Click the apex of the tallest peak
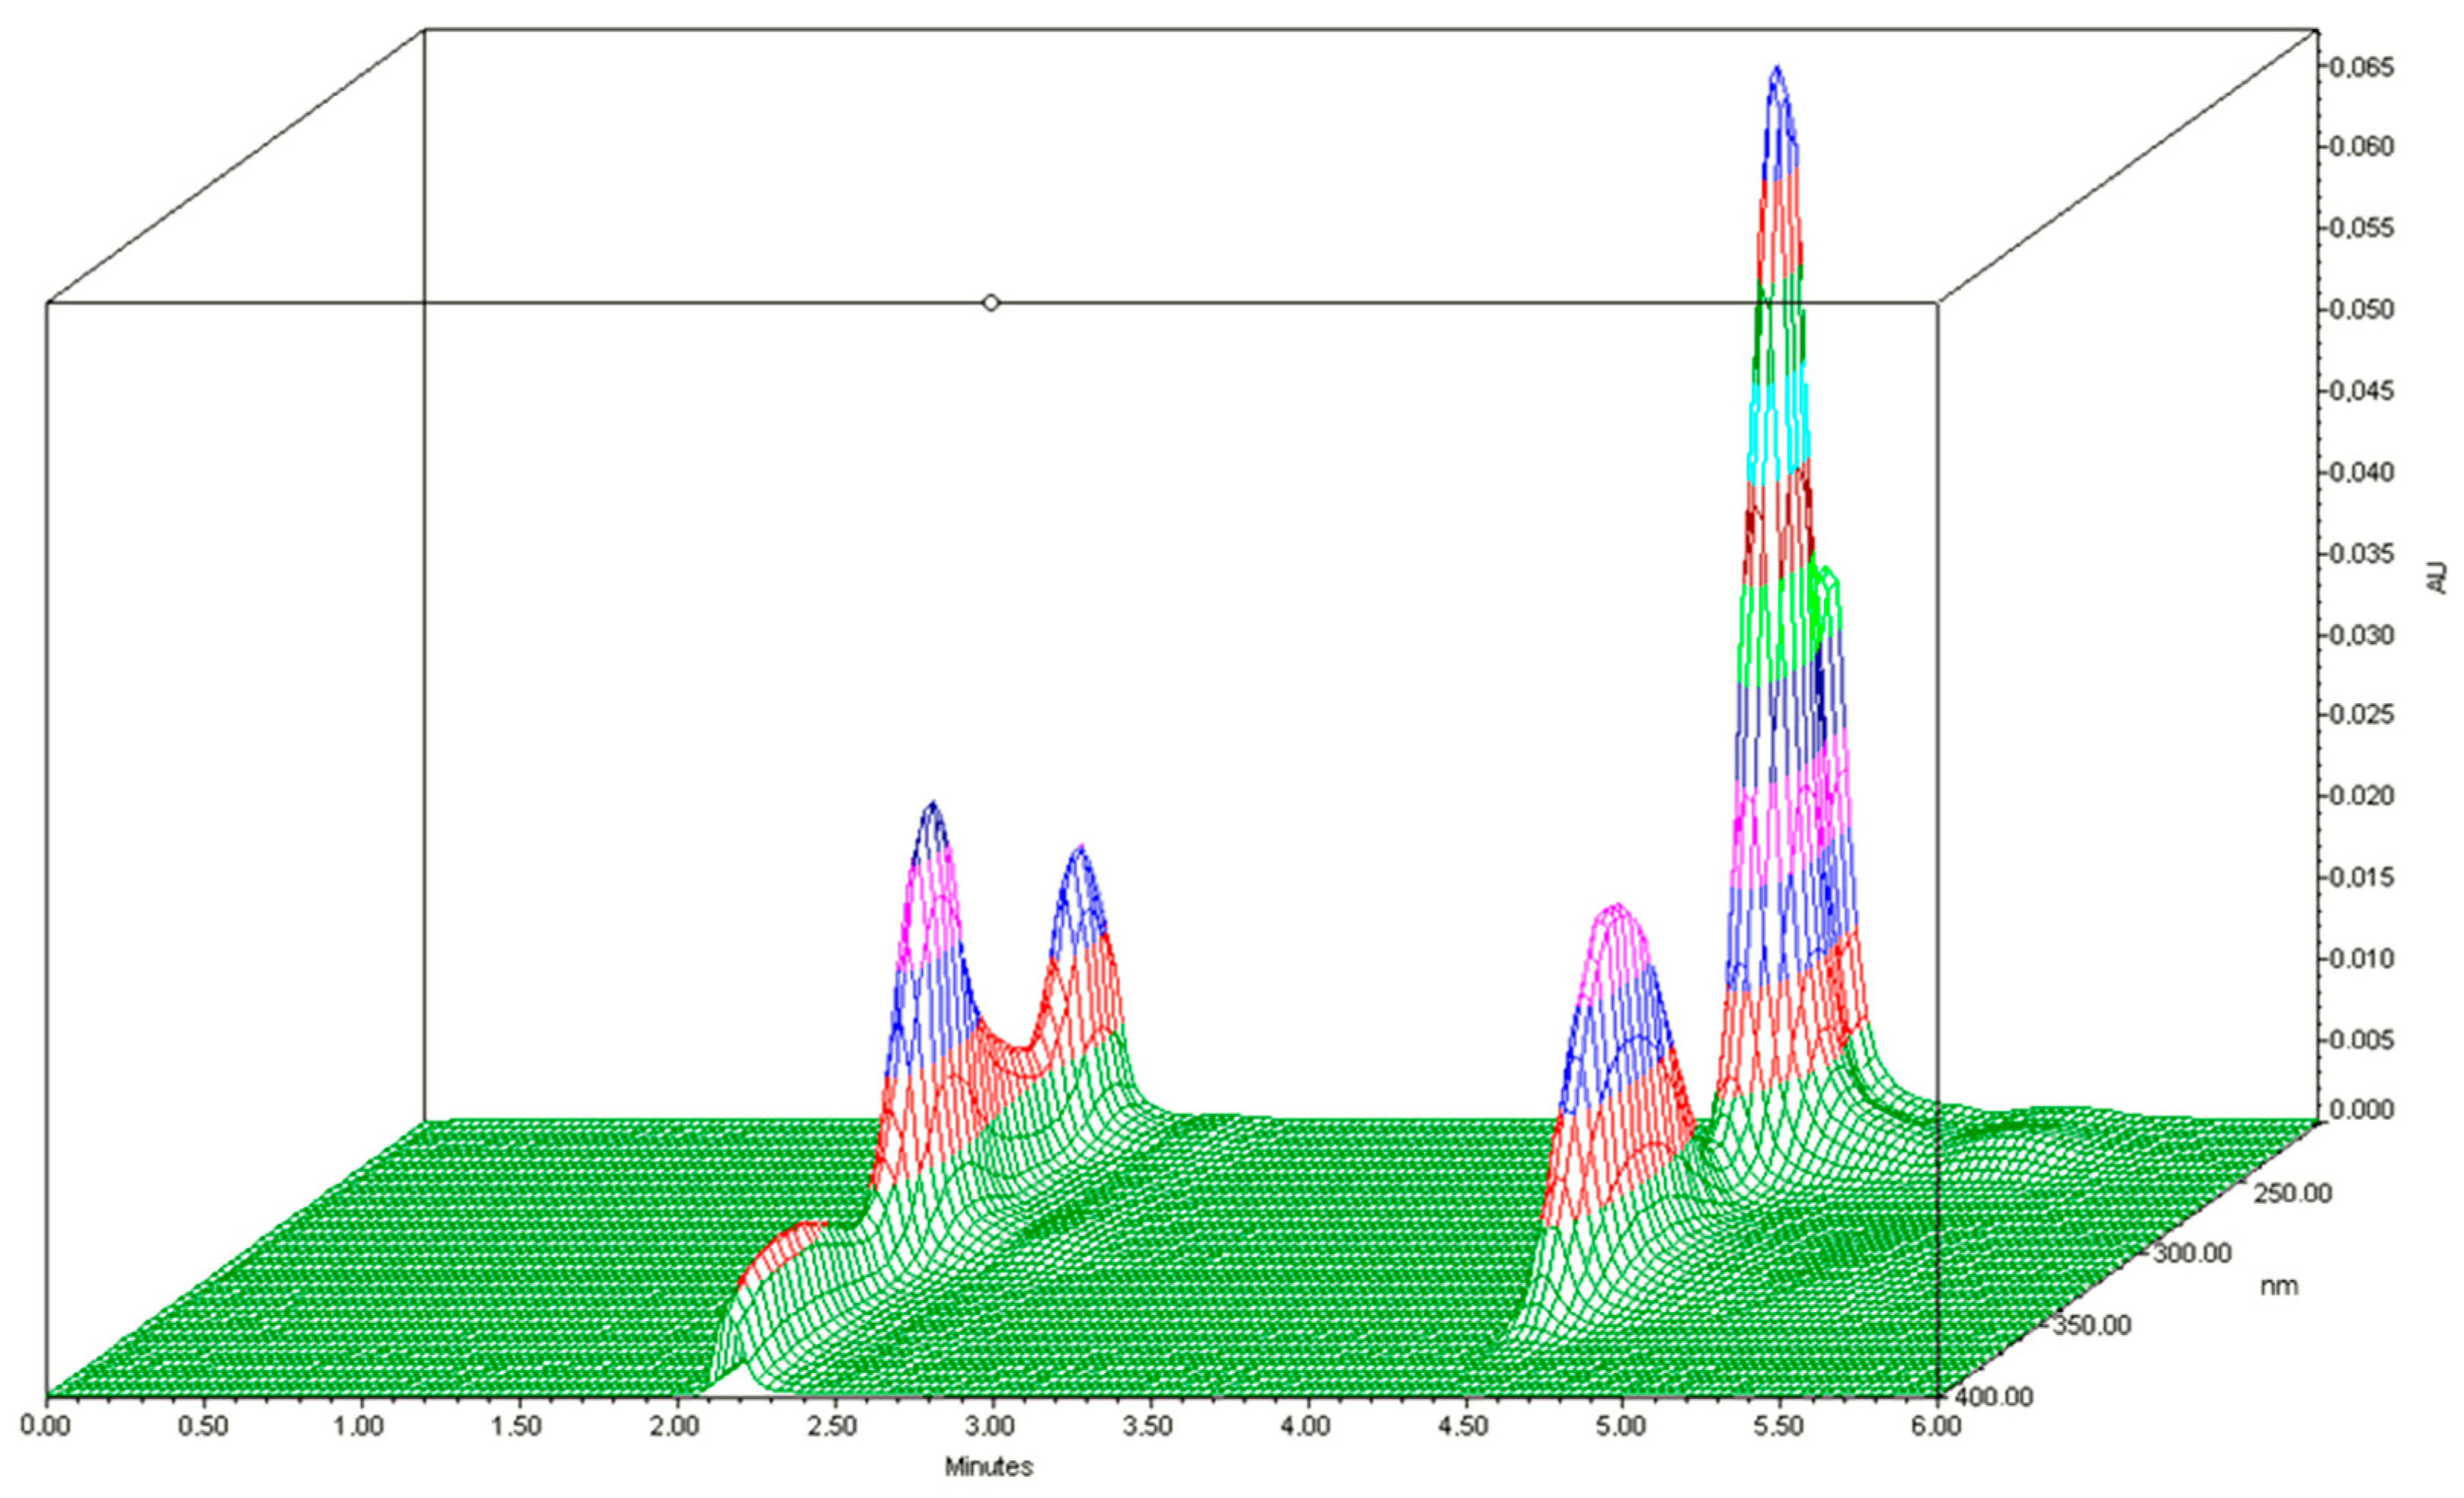The image size is (2464, 1498). pyautogui.click(x=1776, y=70)
